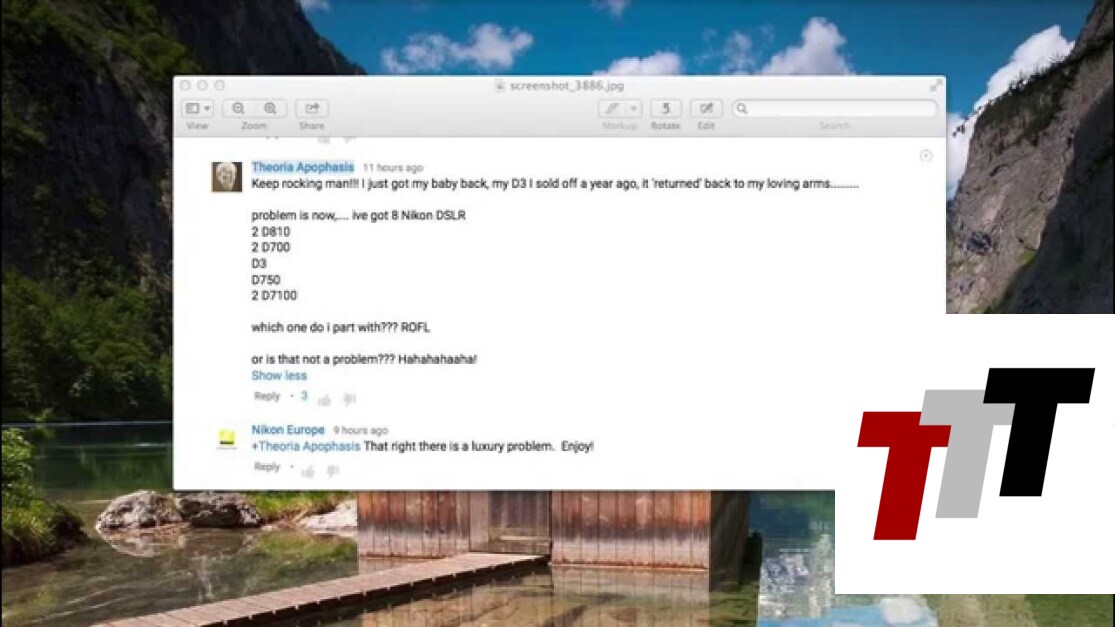Click the Zoom Out magnifier button

238,109
